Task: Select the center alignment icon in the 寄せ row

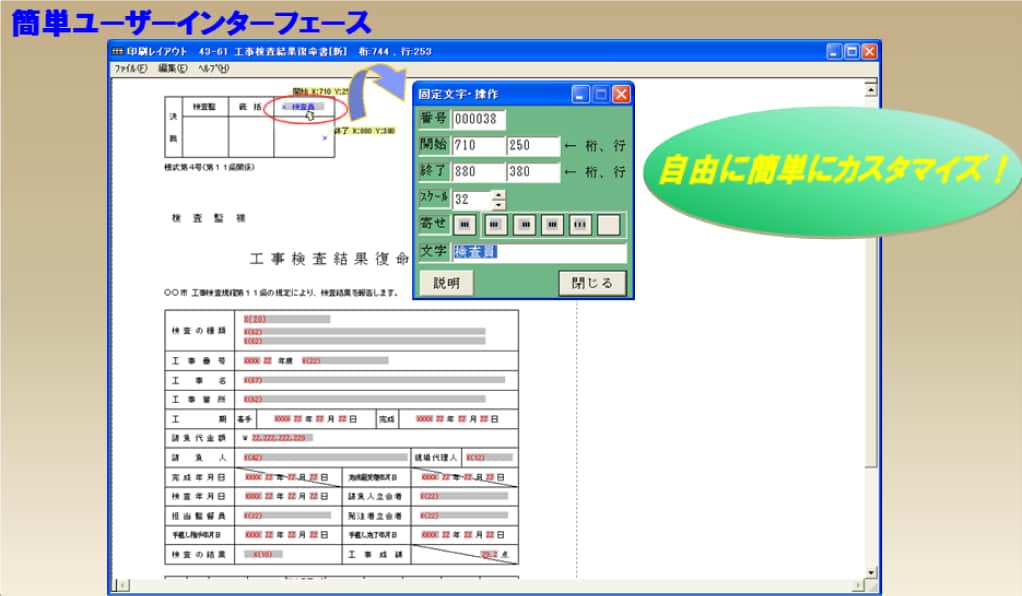Action: (x=524, y=222)
